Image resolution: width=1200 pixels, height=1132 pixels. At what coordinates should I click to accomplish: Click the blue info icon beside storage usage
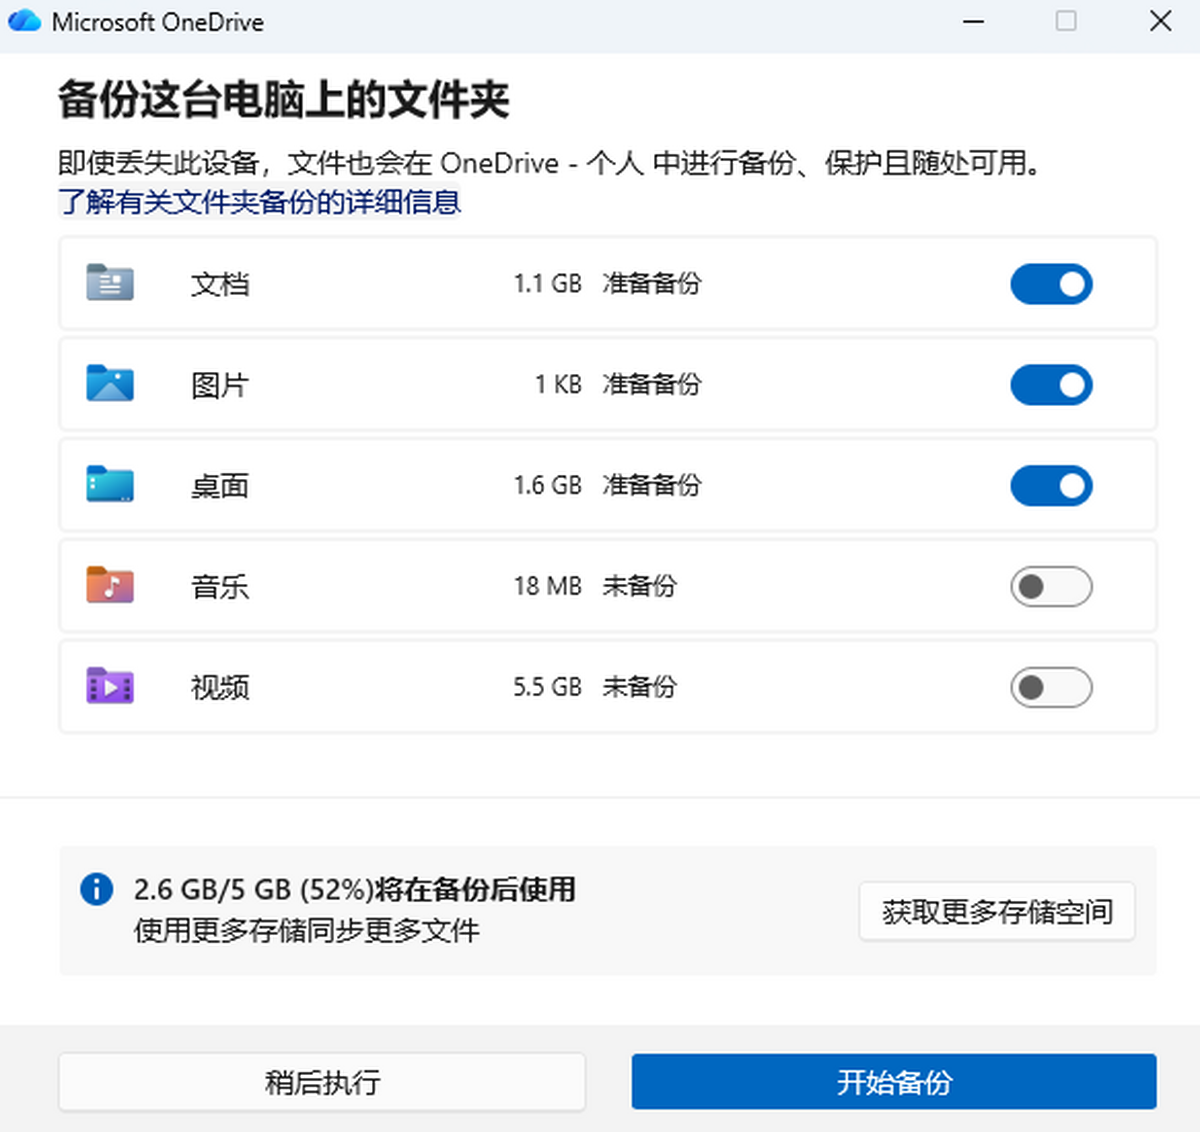[96, 889]
